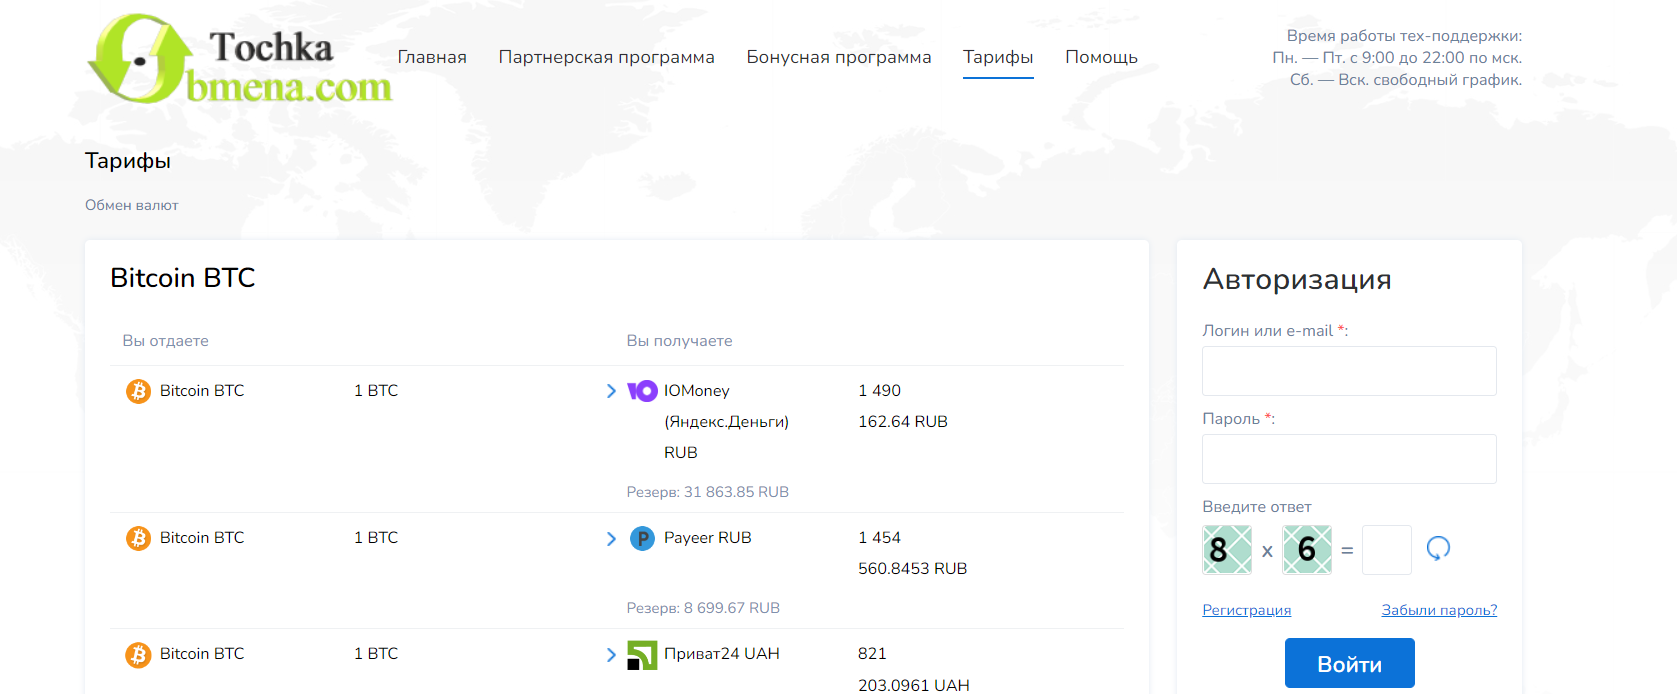
Task: Click captcha image showing number 6
Action: click(x=1307, y=550)
